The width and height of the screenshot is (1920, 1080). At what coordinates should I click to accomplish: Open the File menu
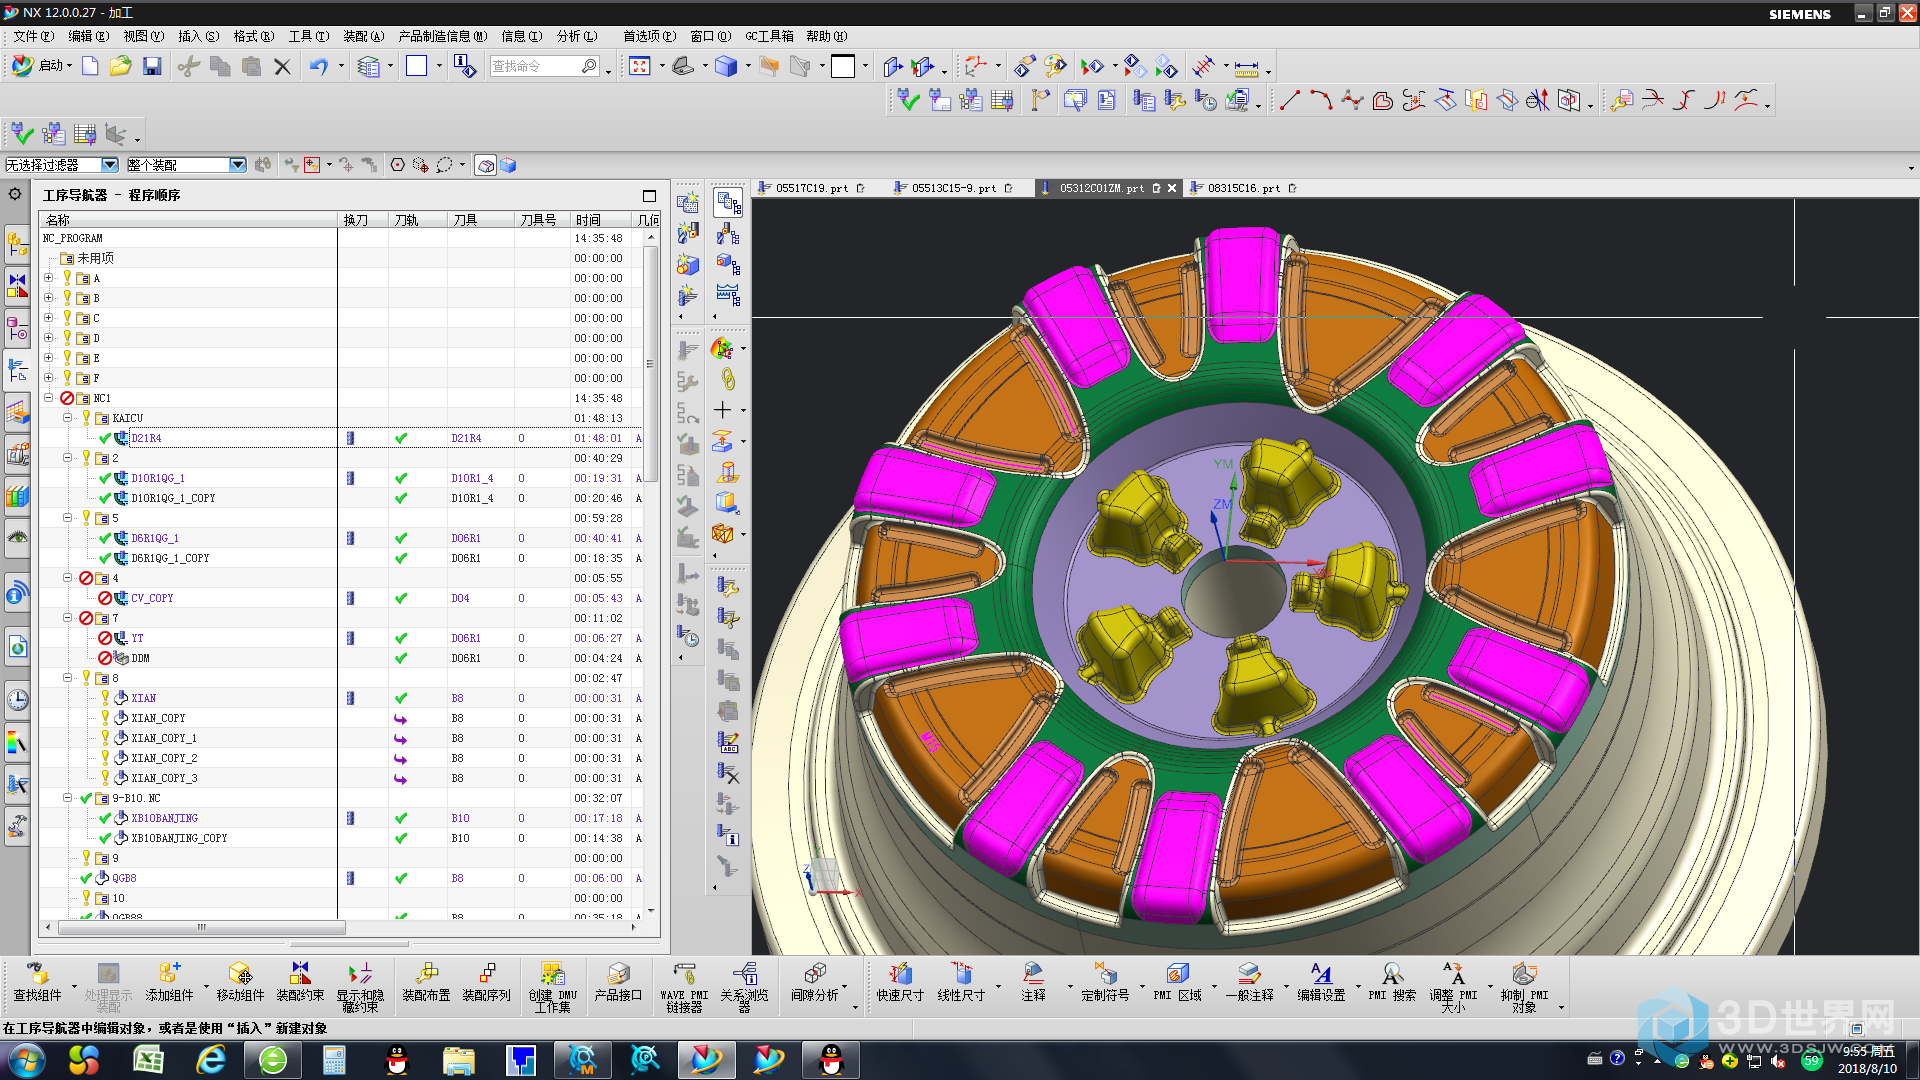[33, 36]
